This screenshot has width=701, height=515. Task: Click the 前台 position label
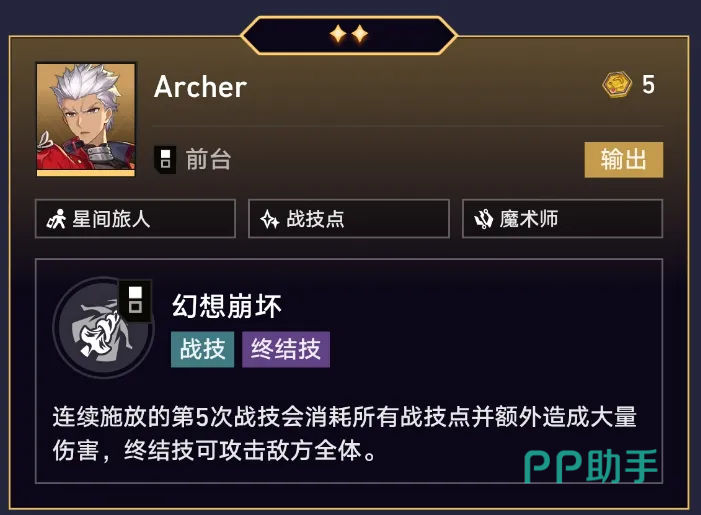(208, 159)
